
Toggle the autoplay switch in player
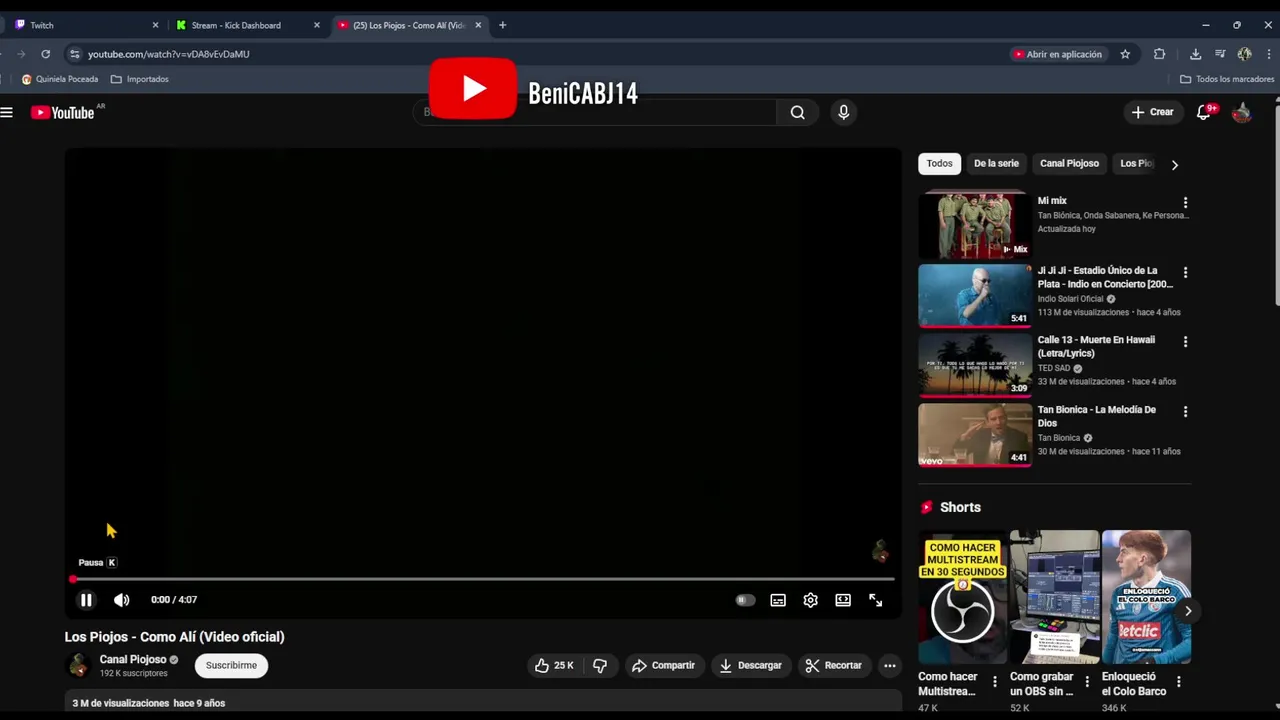point(745,600)
